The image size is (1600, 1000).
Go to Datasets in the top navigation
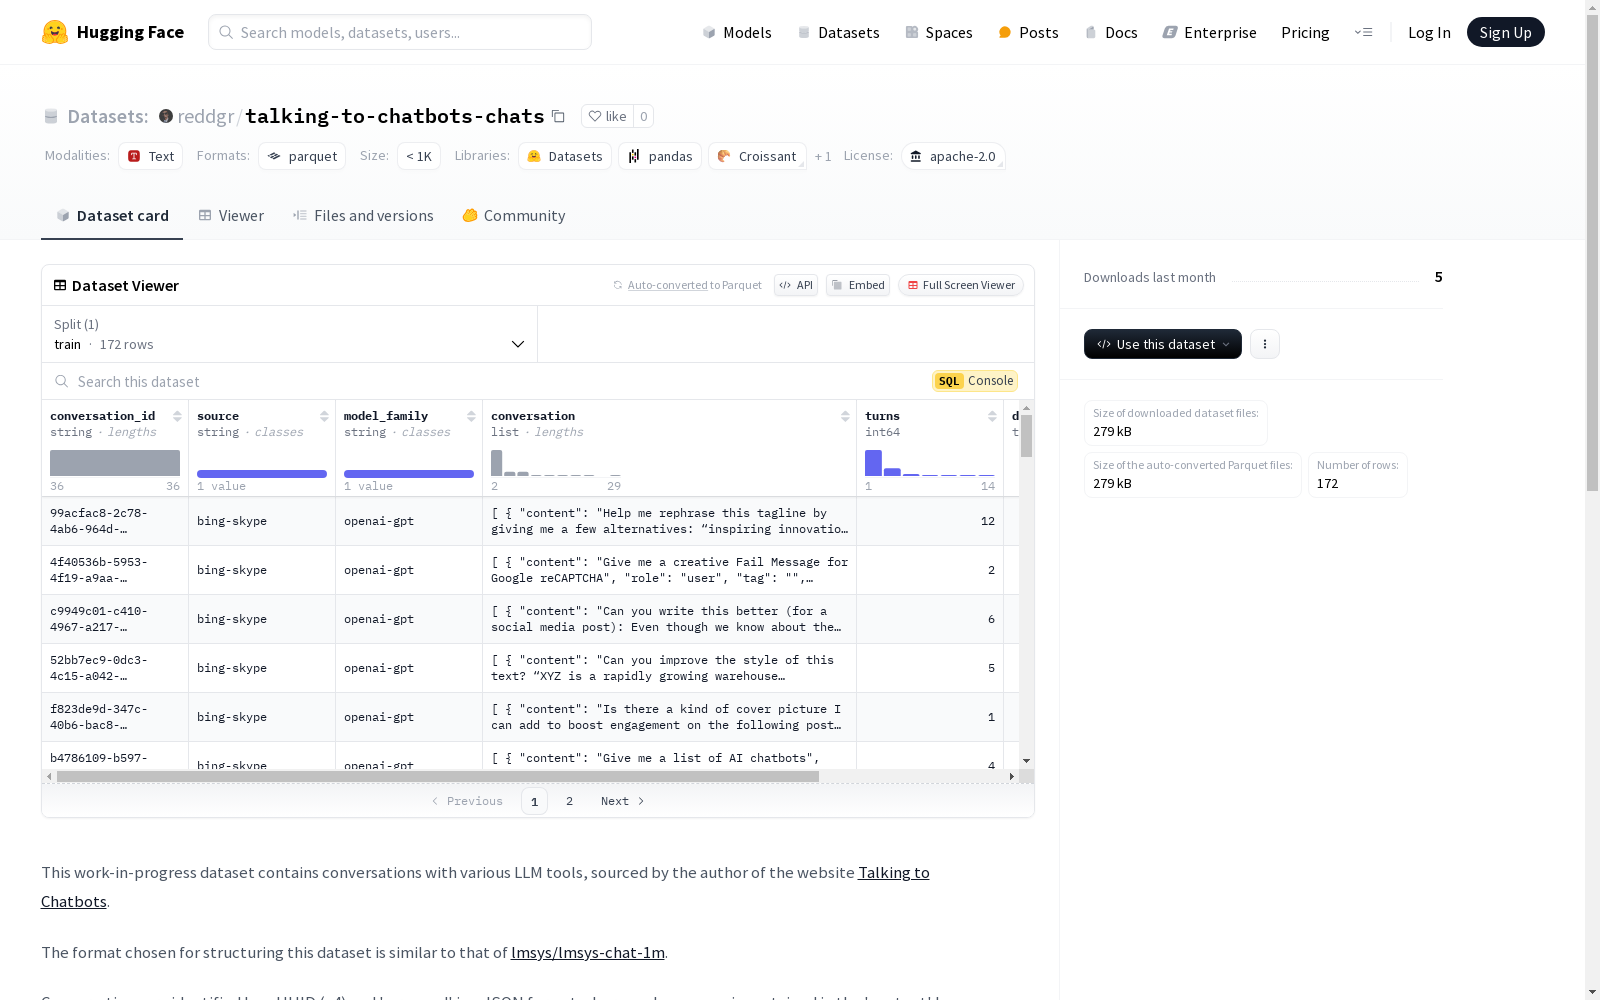(838, 32)
